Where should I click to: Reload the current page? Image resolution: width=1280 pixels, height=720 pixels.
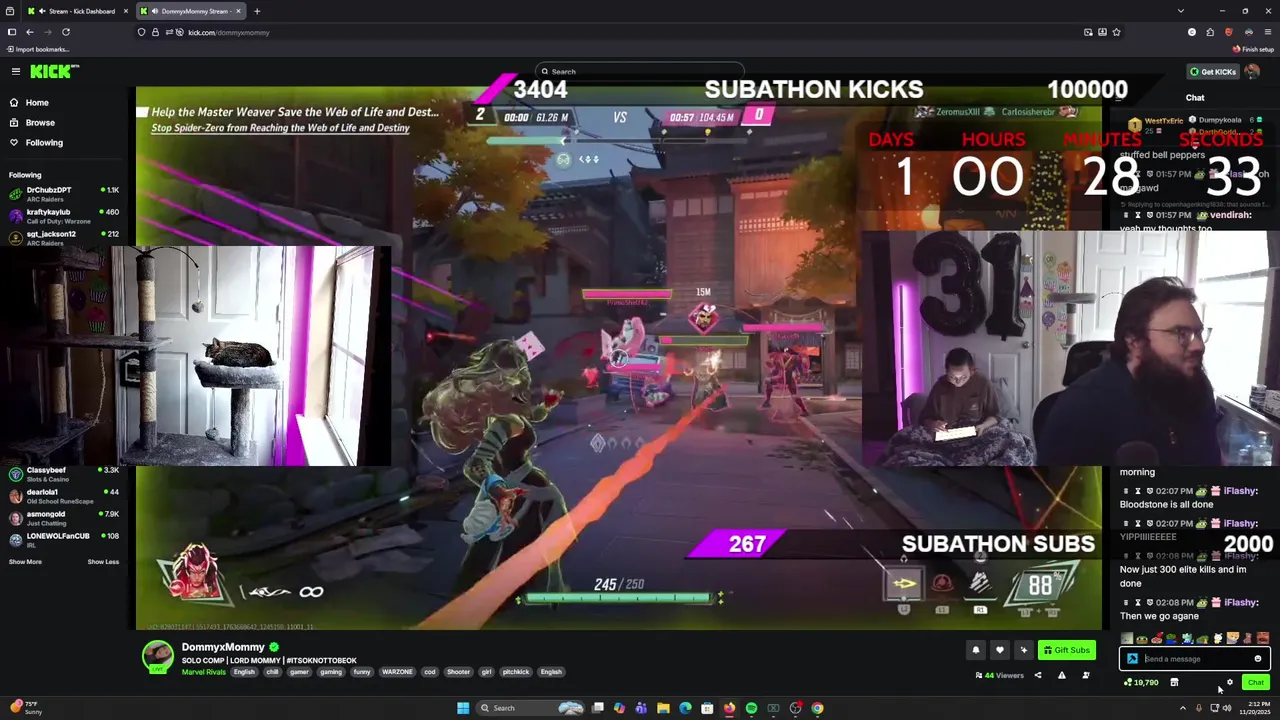pos(66,32)
